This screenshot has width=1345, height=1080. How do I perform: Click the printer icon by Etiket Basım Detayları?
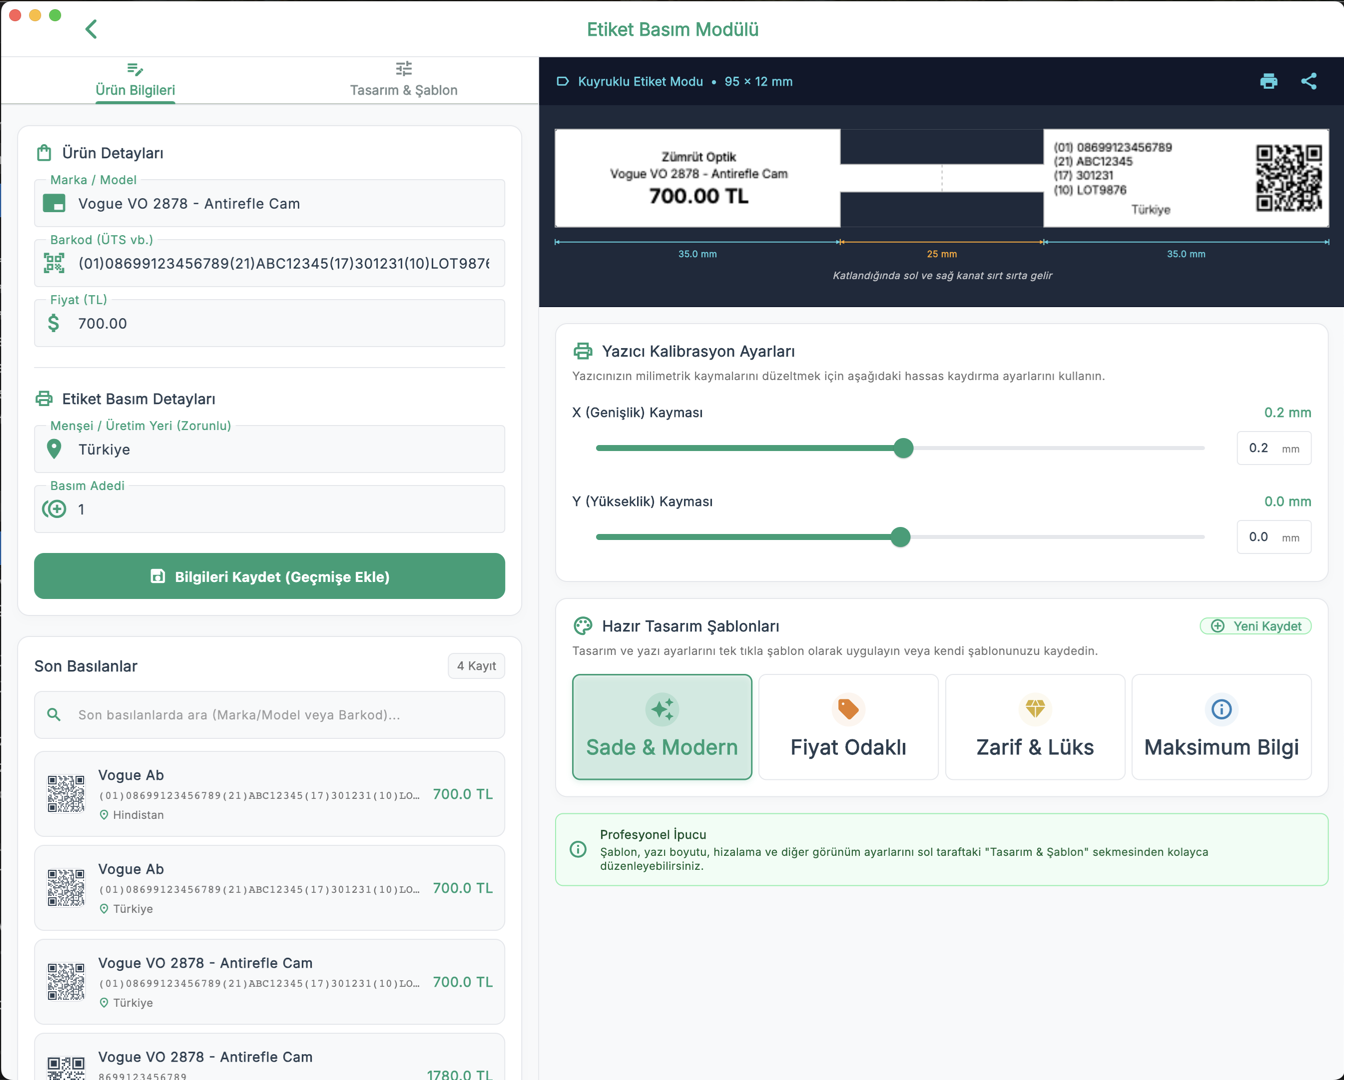click(44, 399)
